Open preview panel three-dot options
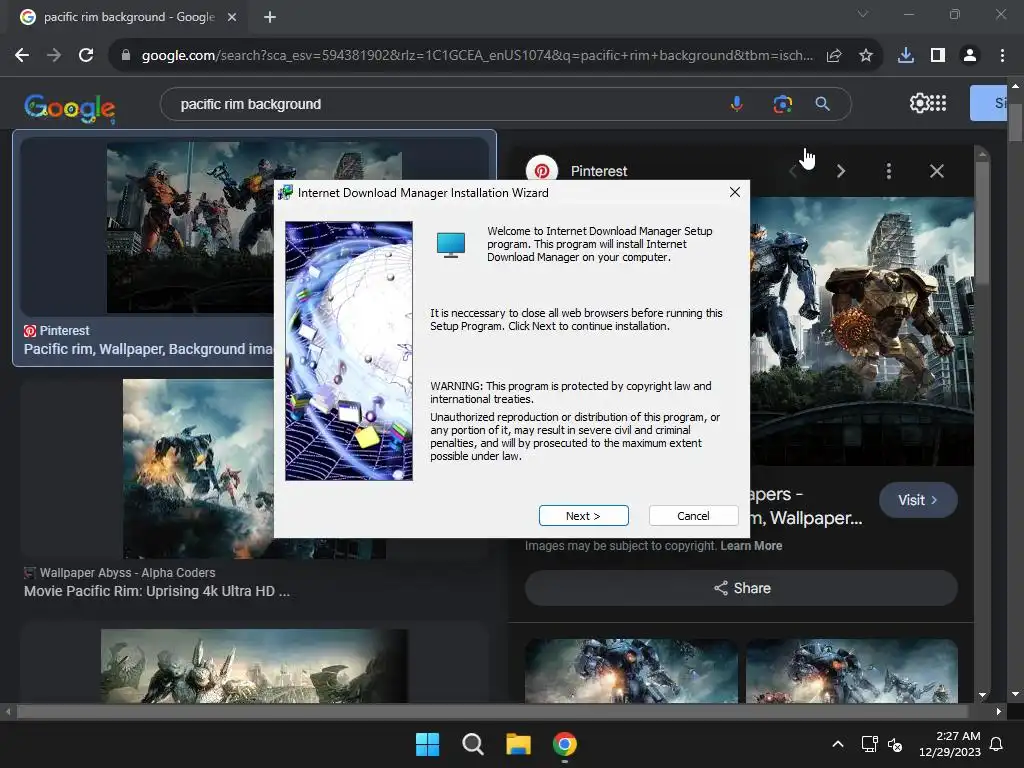1024x768 pixels. pyautogui.click(x=889, y=171)
